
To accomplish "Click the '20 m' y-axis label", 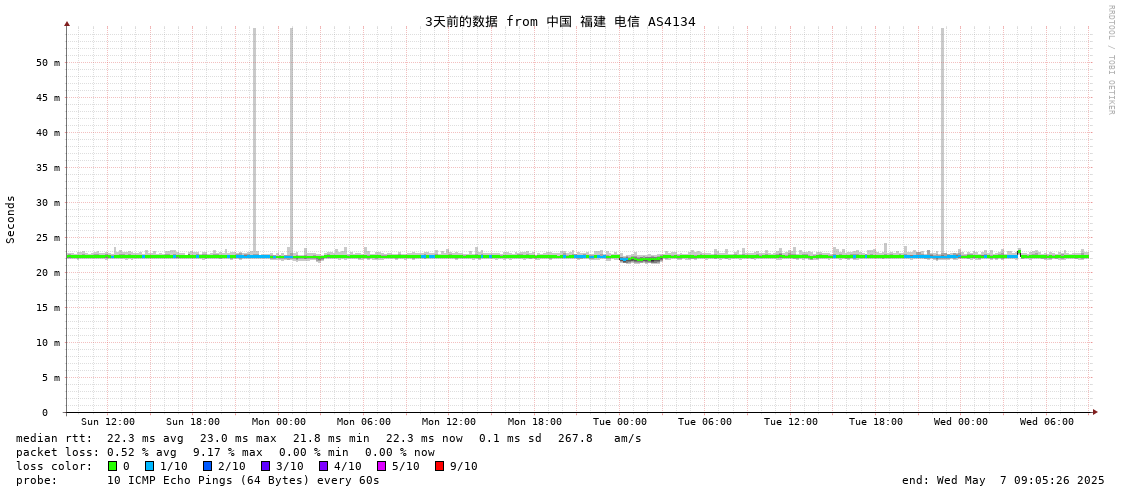I will (48, 272).
